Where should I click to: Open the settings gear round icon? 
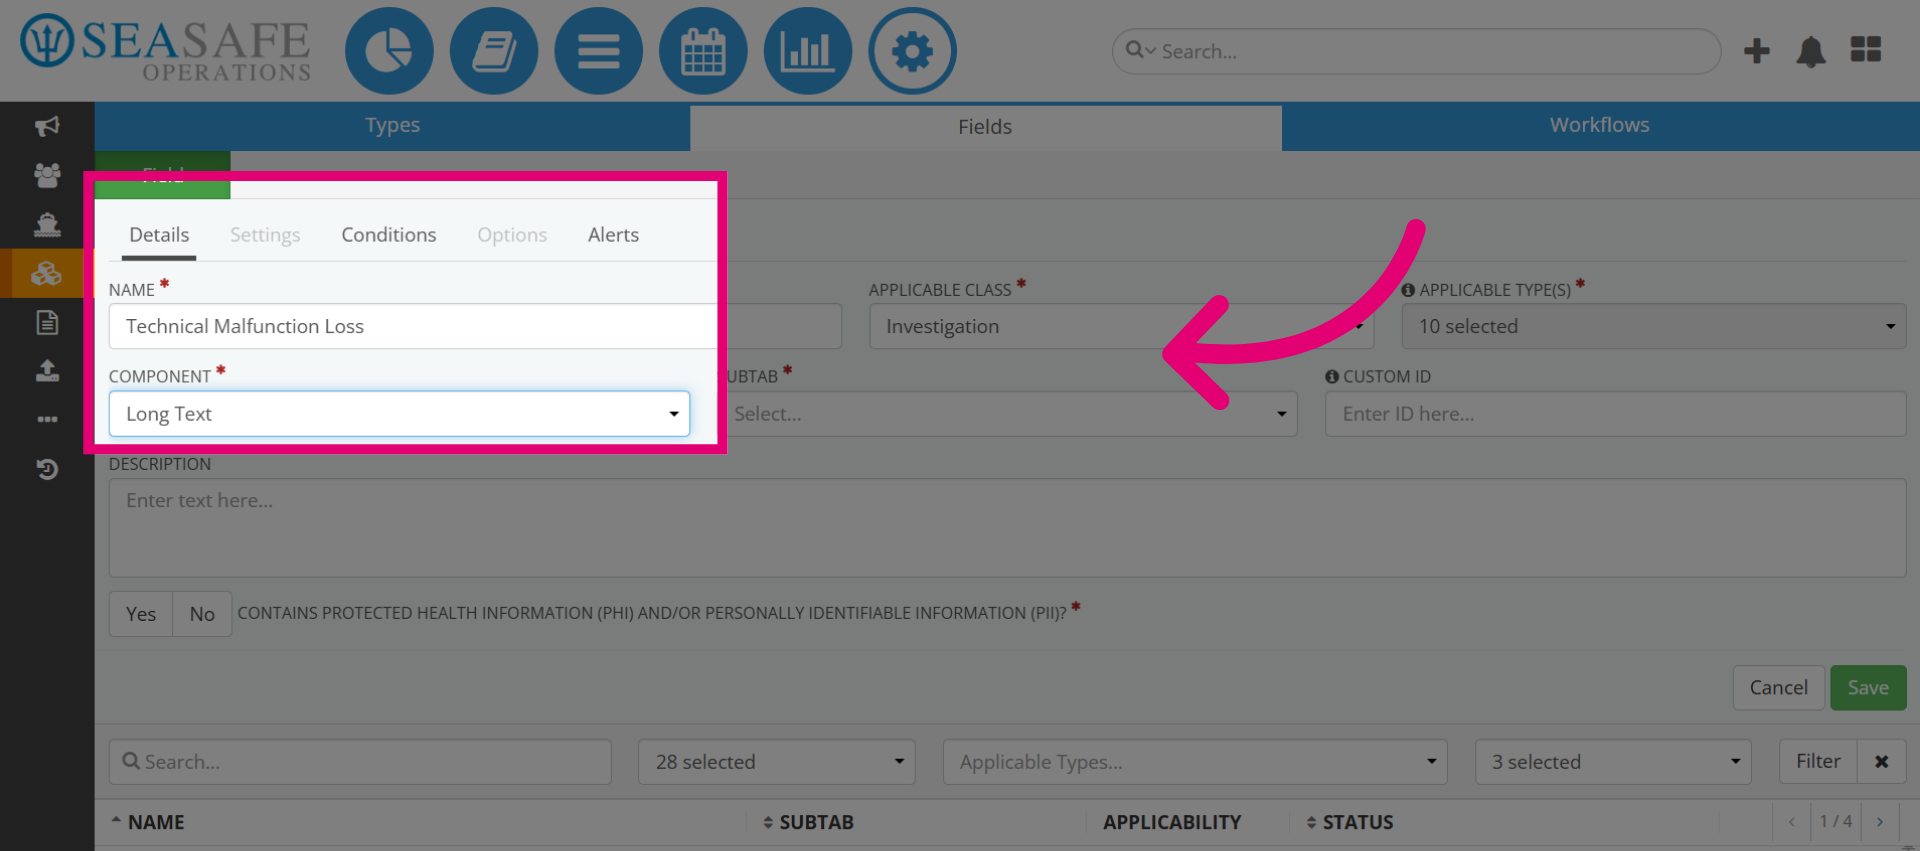click(912, 51)
